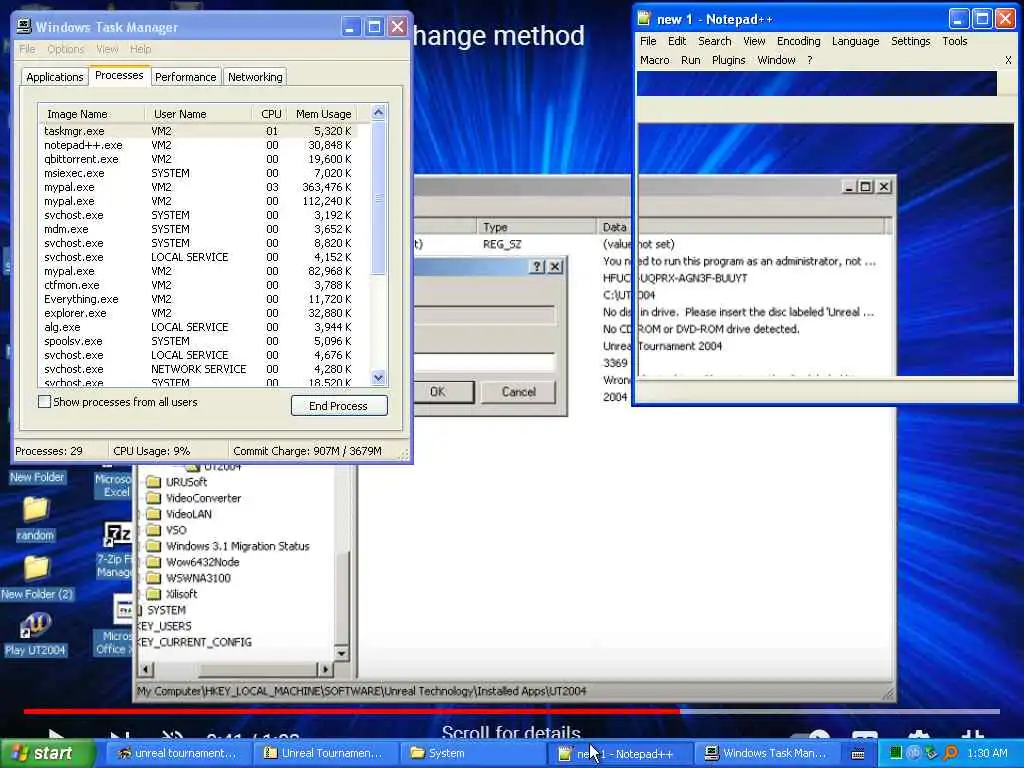Switch to unreal tournament taskbar button
Image resolution: width=1024 pixels, height=768 pixels.
click(x=176, y=753)
